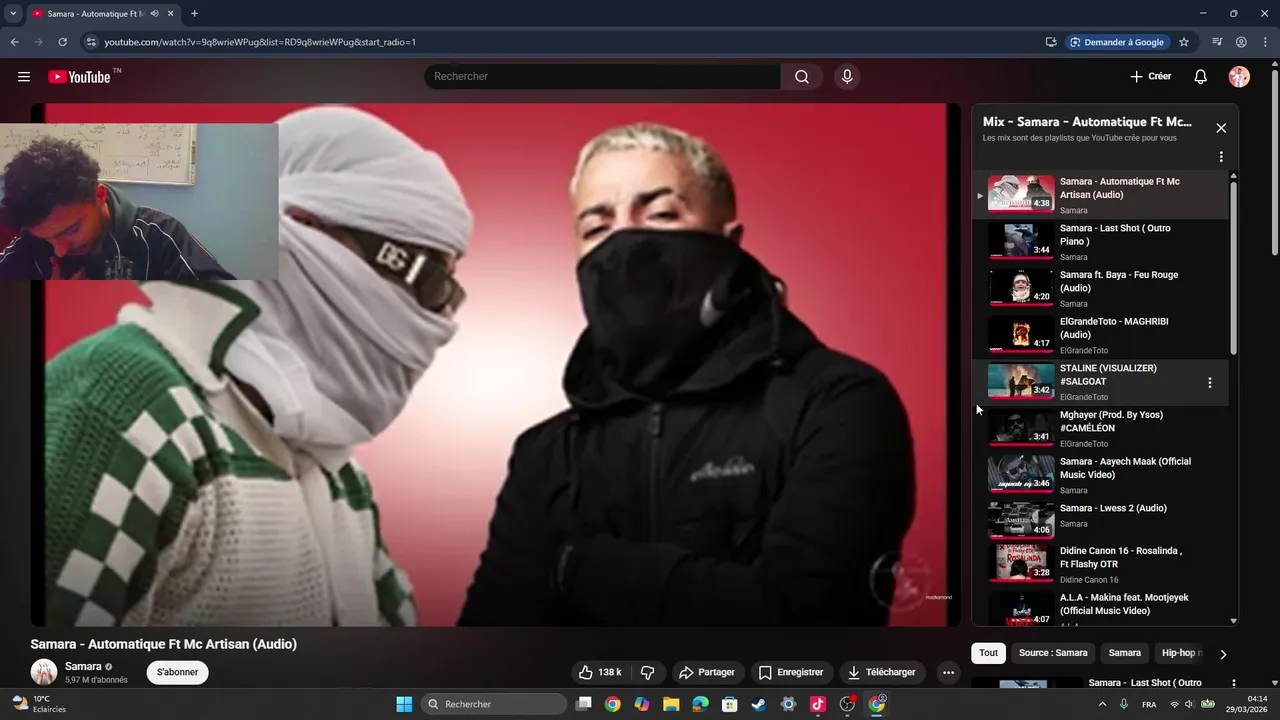The height and width of the screenshot is (720, 1280).
Task: Click the Créer button
Action: pos(1151,77)
